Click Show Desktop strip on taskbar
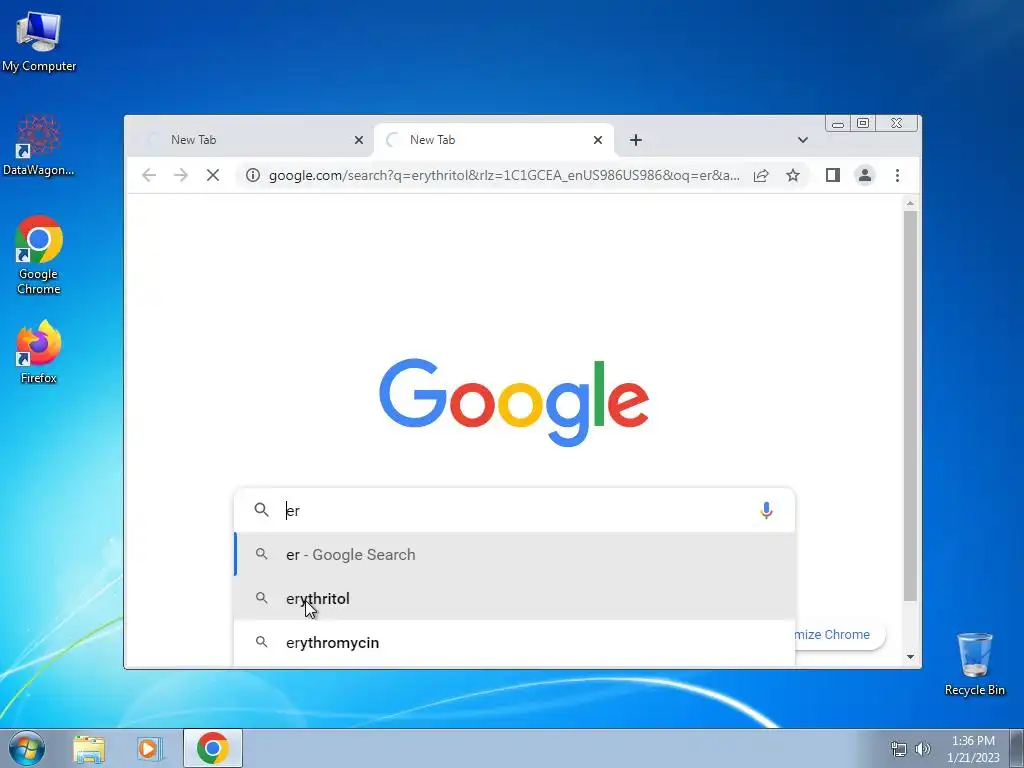1024x768 pixels. 1017,748
